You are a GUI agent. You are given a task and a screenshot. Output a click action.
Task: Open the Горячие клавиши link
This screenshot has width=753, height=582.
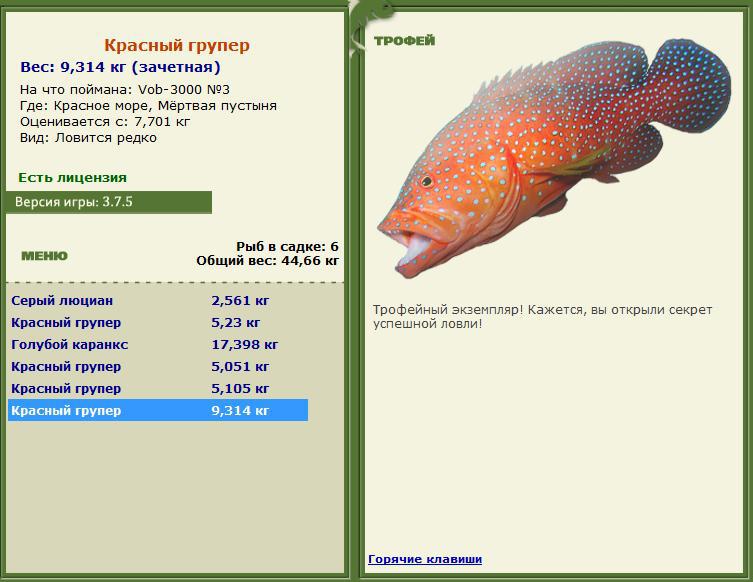pos(425,559)
